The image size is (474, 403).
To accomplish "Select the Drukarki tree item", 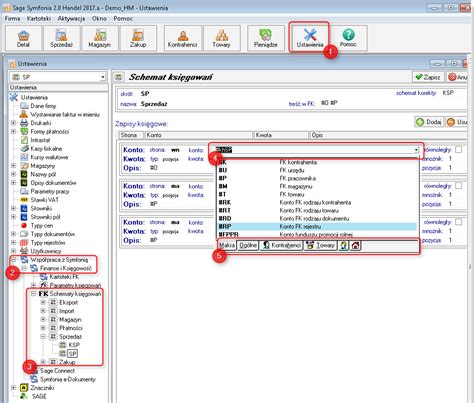I will click(40, 123).
